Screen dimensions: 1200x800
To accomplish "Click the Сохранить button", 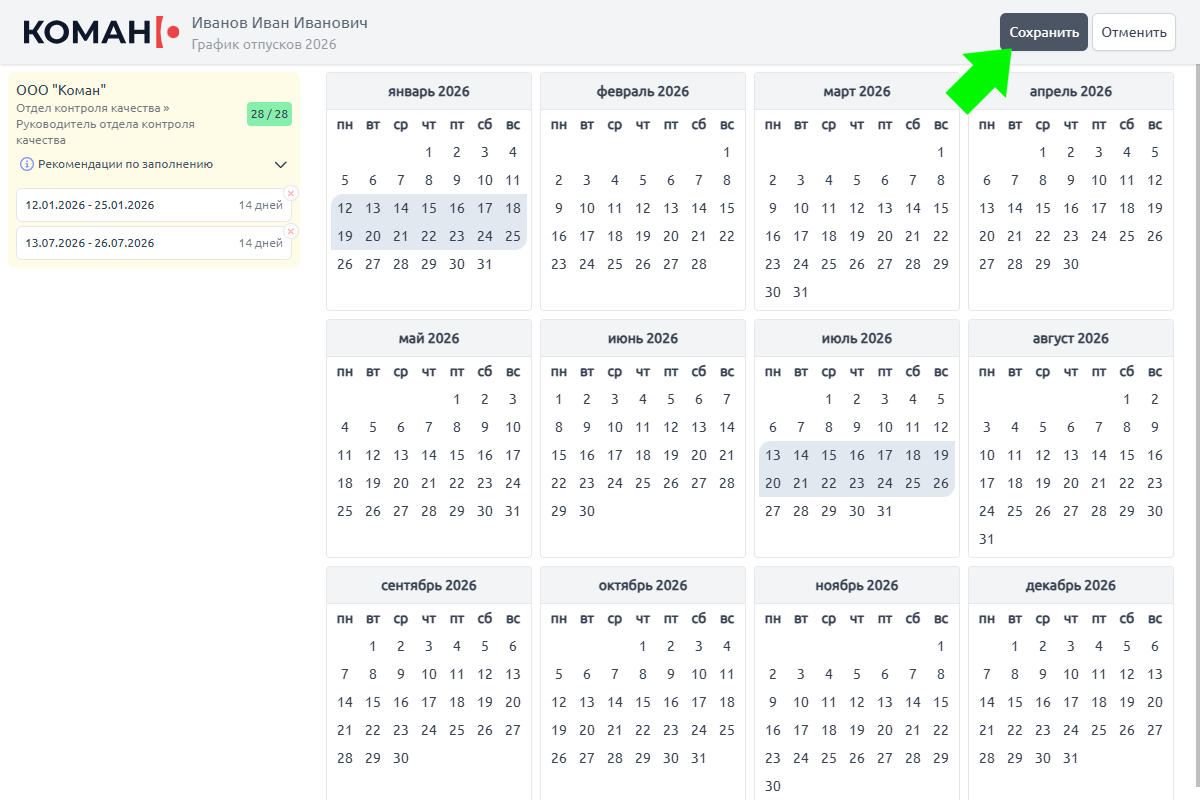I will point(1043,32).
